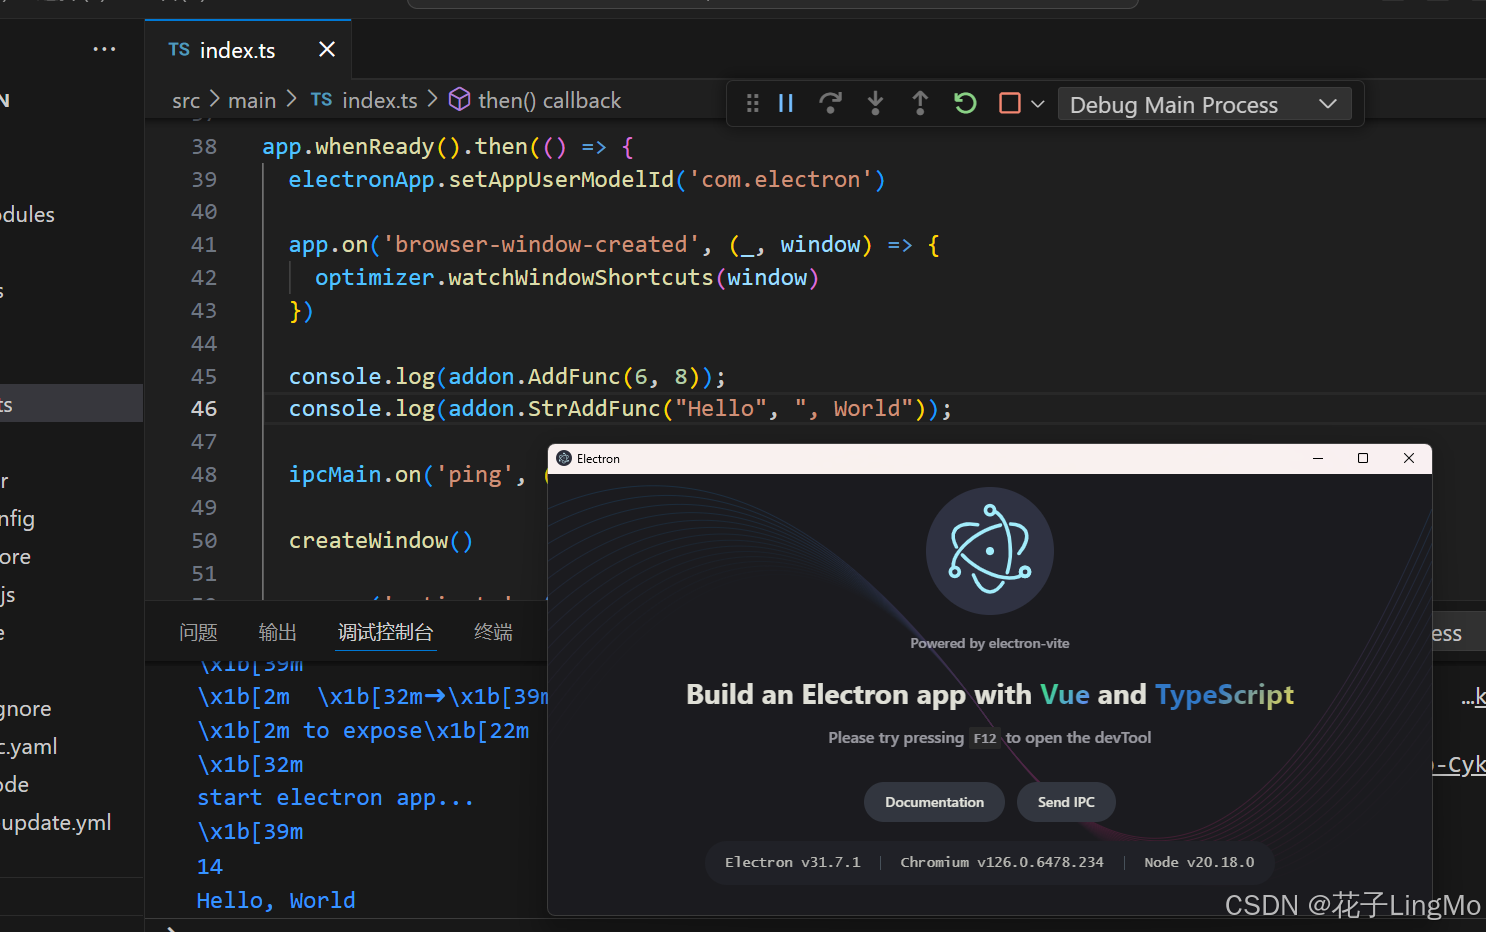Click Chromium v126.0.6478.234 version text
Viewport: 1486px width, 932px height.
[1002, 862]
